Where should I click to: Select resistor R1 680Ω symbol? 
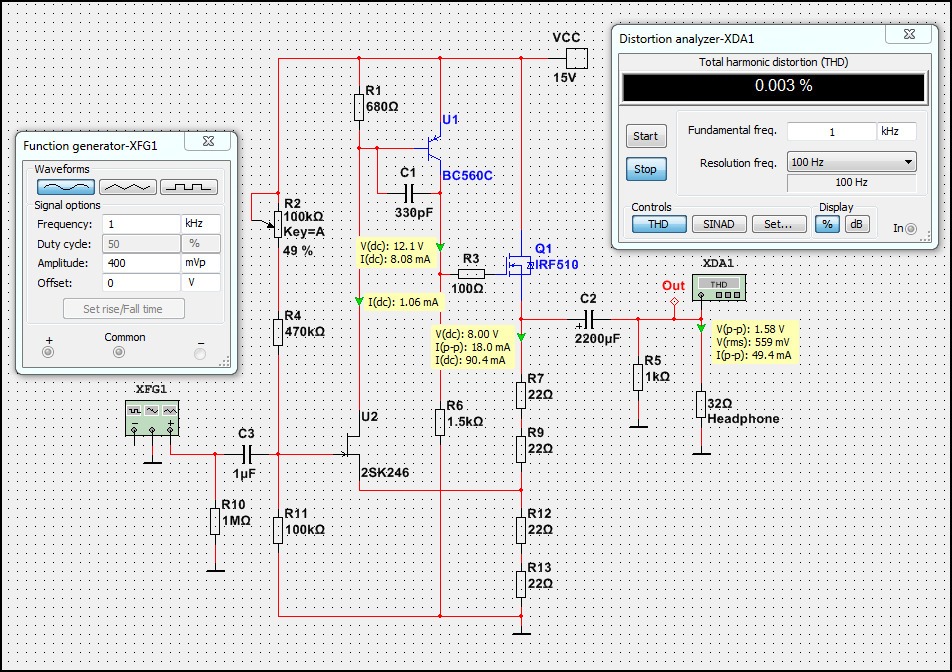click(x=359, y=107)
